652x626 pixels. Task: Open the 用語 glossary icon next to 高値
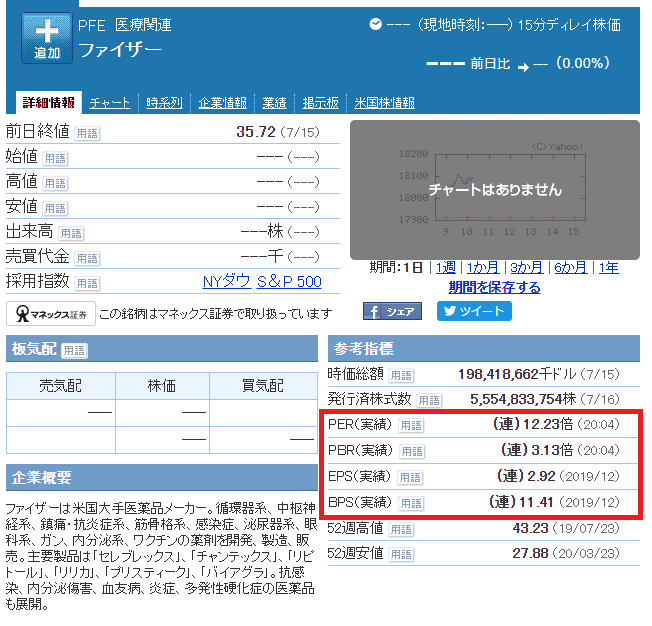(55, 183)
